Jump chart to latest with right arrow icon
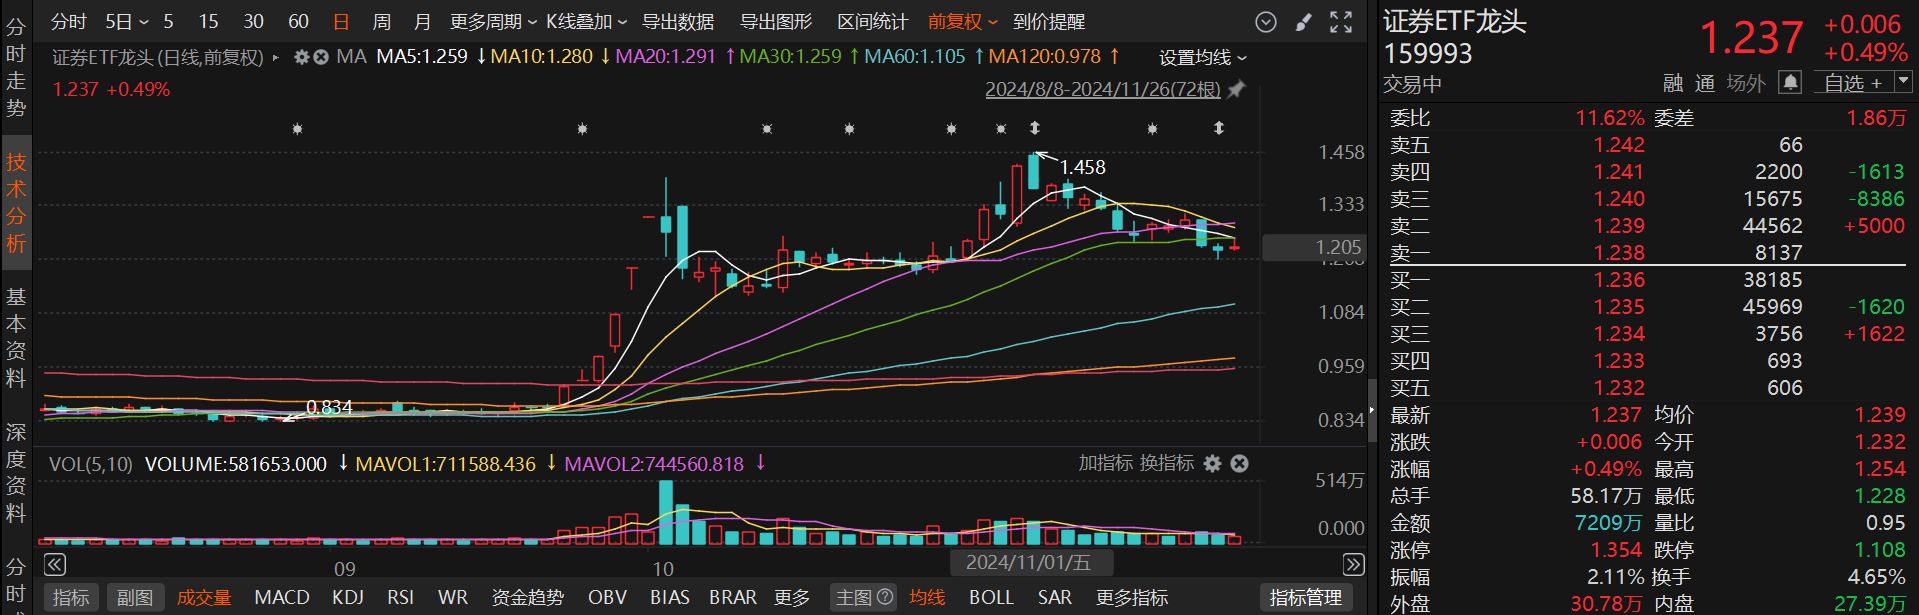Image resolution: width=1919 pixels, height=615 pixels. tap(1353, 564)
